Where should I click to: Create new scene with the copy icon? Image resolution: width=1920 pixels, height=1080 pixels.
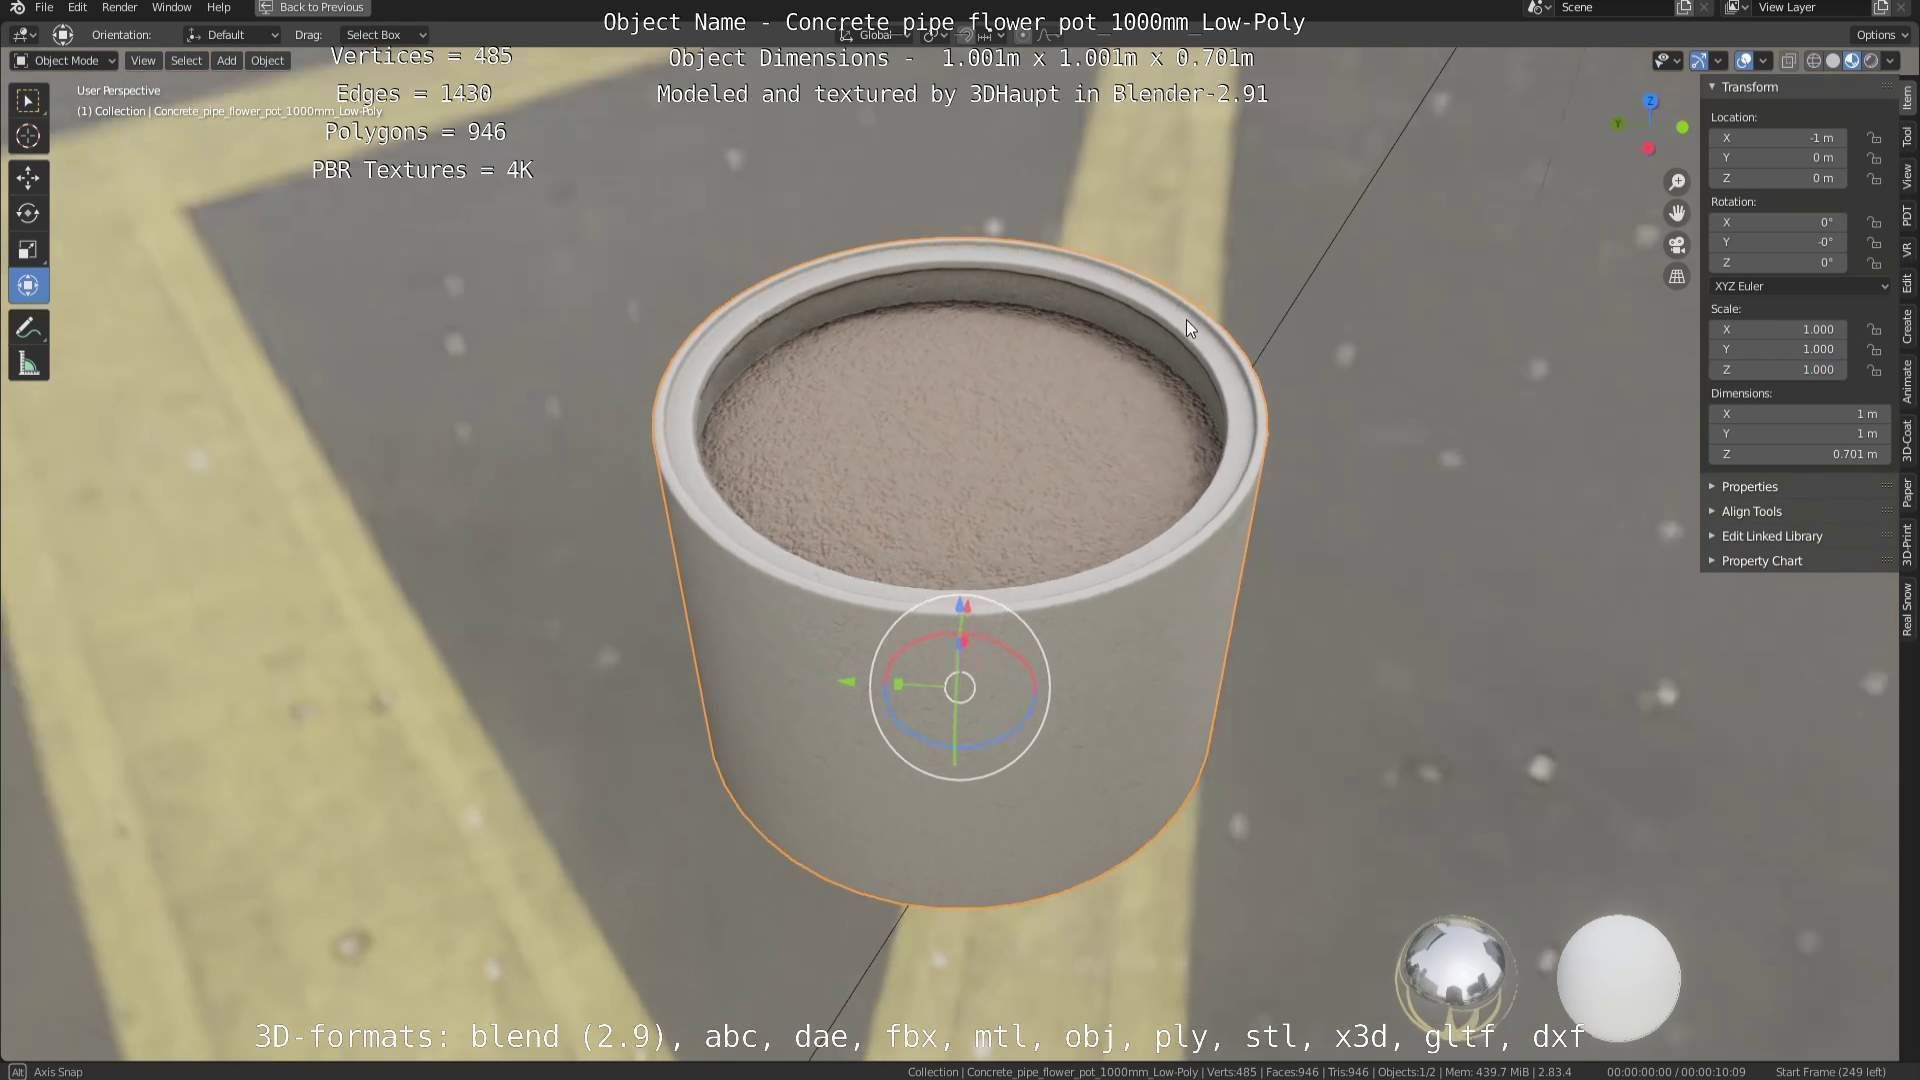click(1684, 7)
